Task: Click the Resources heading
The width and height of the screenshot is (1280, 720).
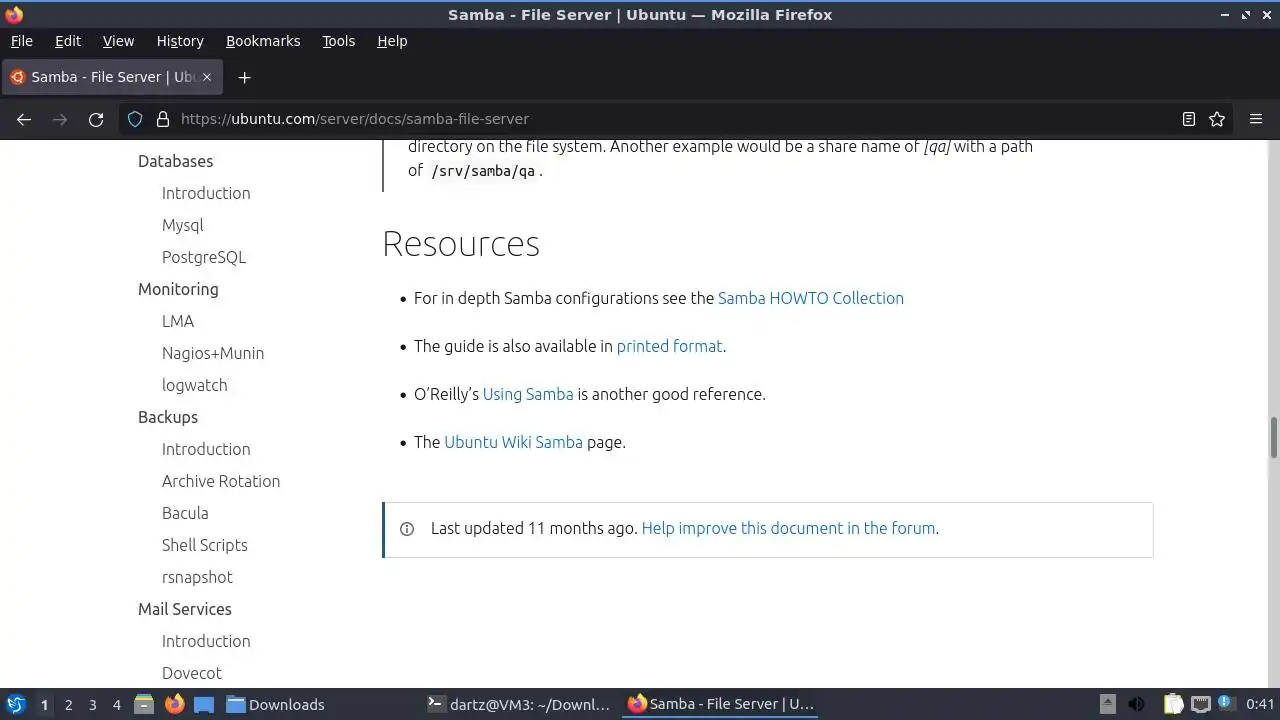Action: 461,244
